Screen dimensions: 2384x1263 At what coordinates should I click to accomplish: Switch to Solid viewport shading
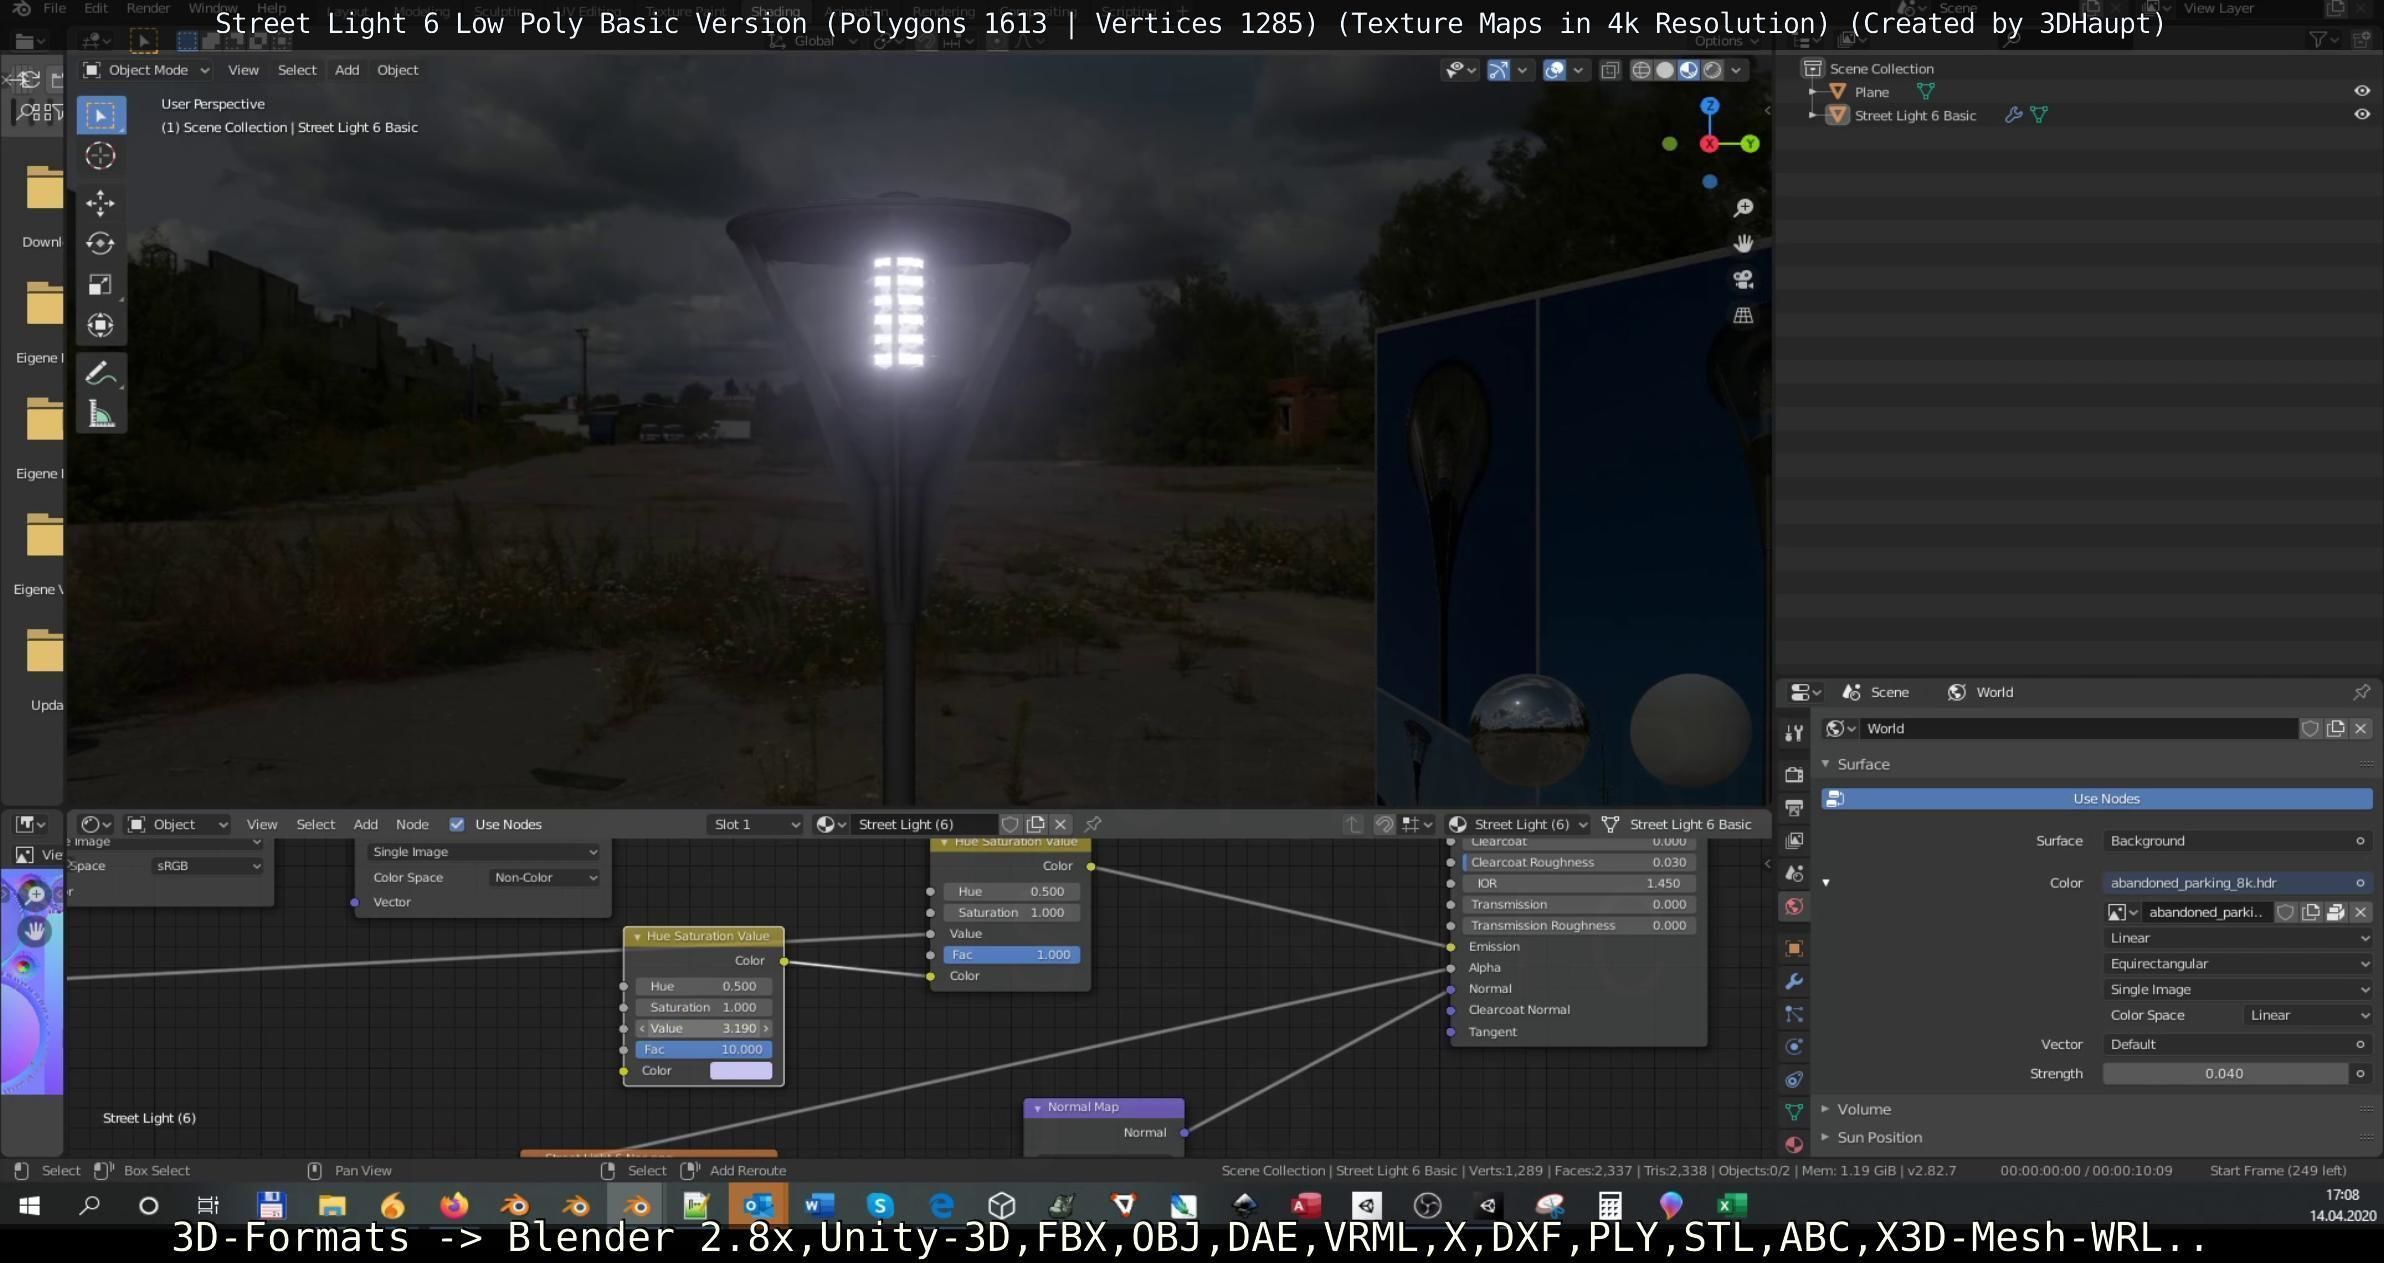1665,70
